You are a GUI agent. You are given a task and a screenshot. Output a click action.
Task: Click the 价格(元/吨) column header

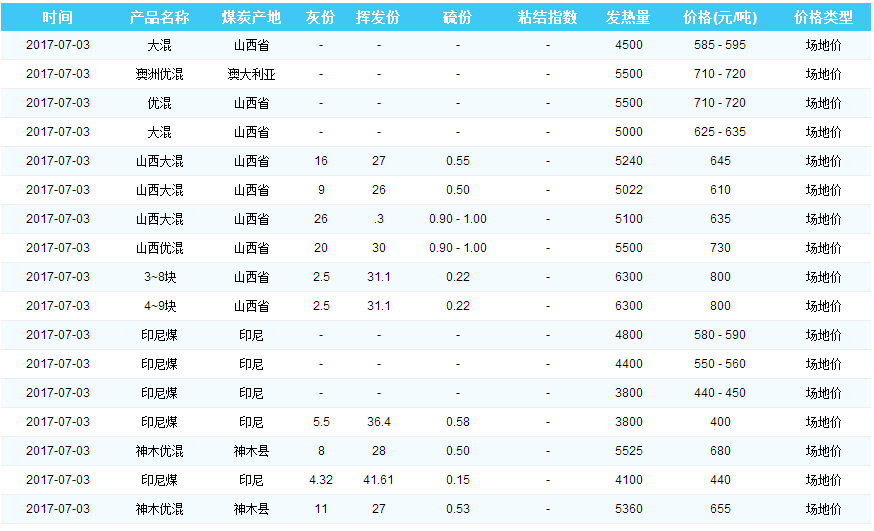(x=719, y=18)
